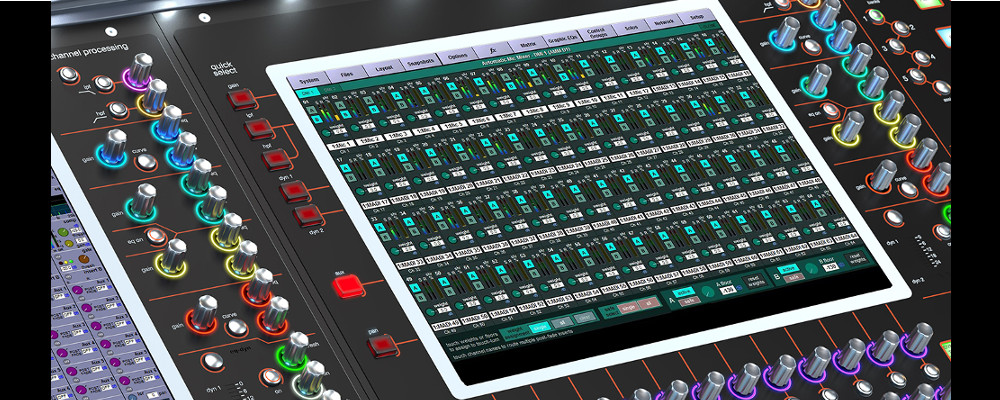This screenshot has height=400, width=1000.
Task: Open the System tab on touchscreen
Action: pyautogui.click(x=309, y=80)
